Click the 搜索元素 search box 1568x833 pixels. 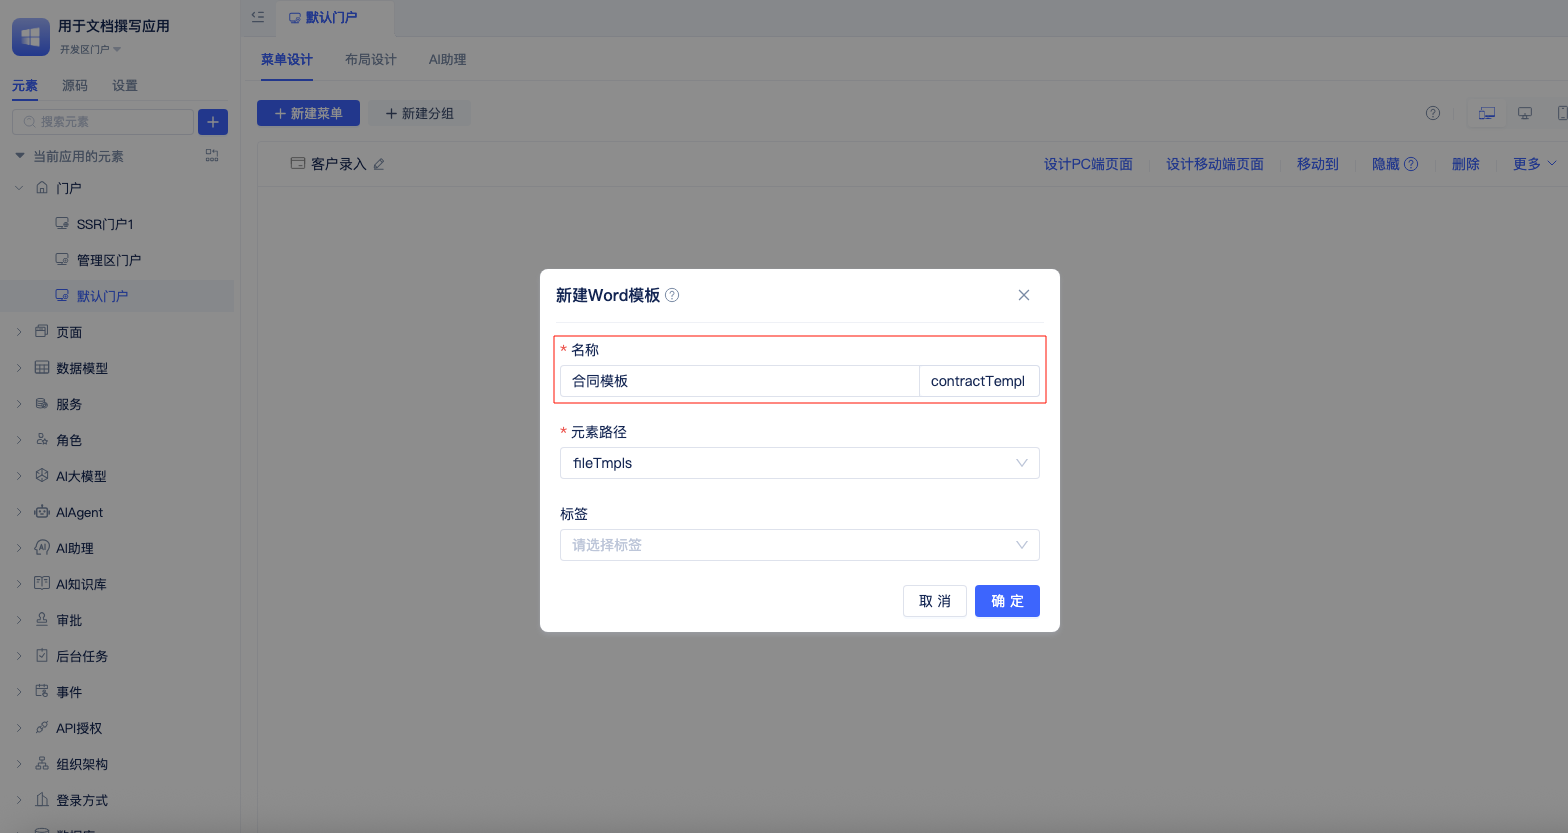(103, 122)
